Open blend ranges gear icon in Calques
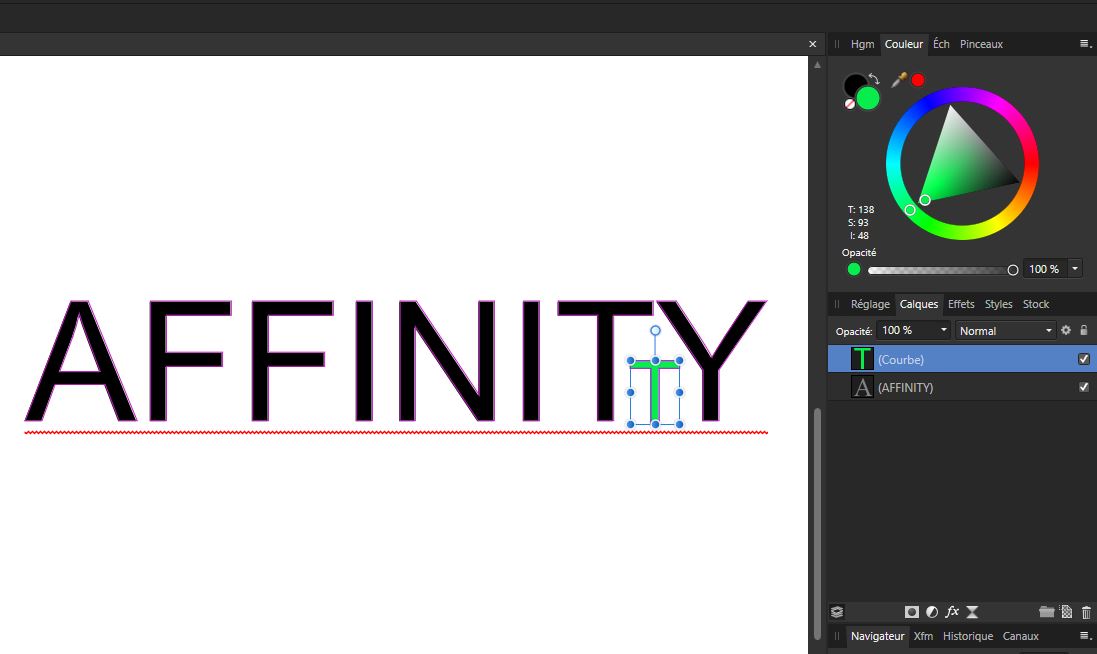1097x654 pixels. click(1066, 330)
